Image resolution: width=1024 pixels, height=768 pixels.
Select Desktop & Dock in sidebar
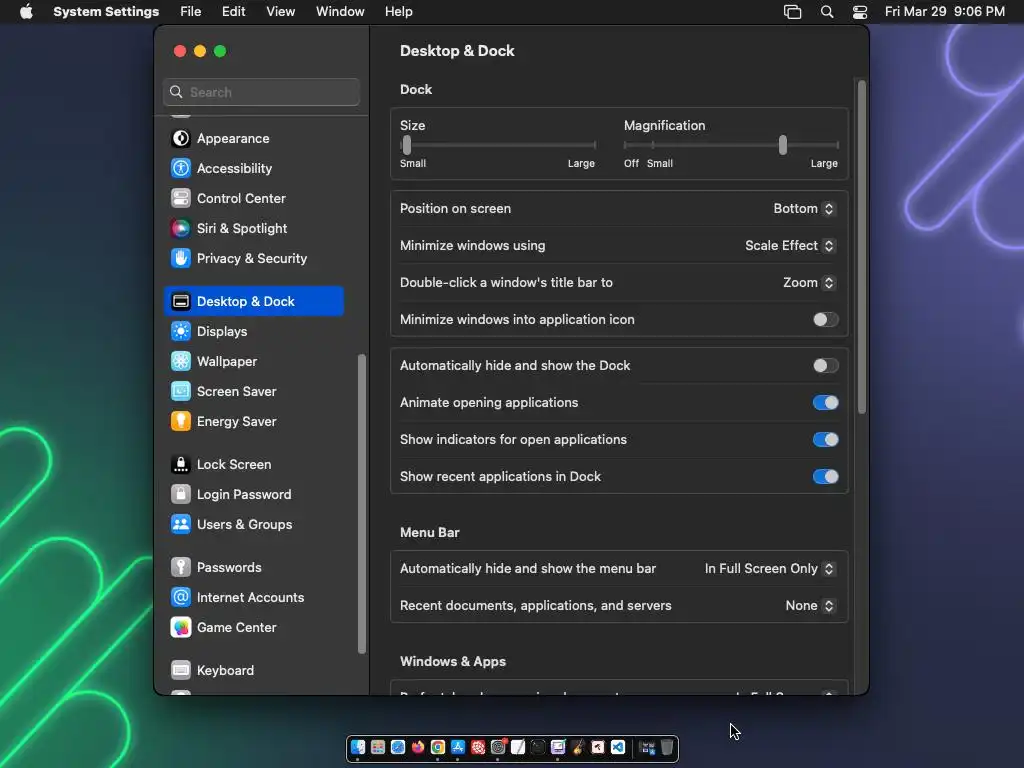tap(253, 302)
